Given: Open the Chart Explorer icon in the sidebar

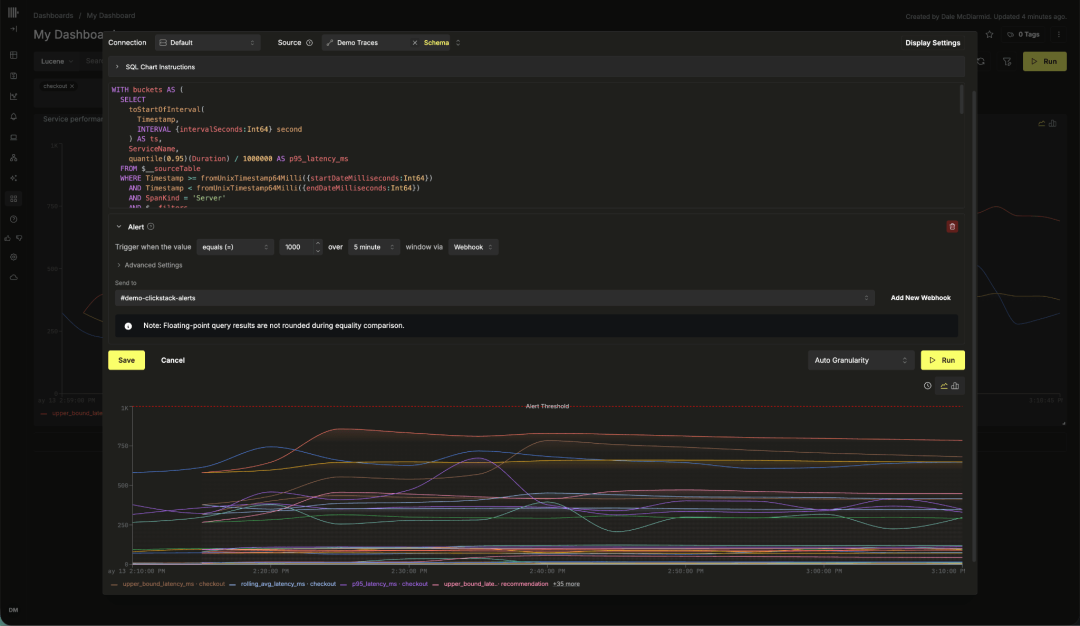Looking at the screenshot, I should 13,96.
